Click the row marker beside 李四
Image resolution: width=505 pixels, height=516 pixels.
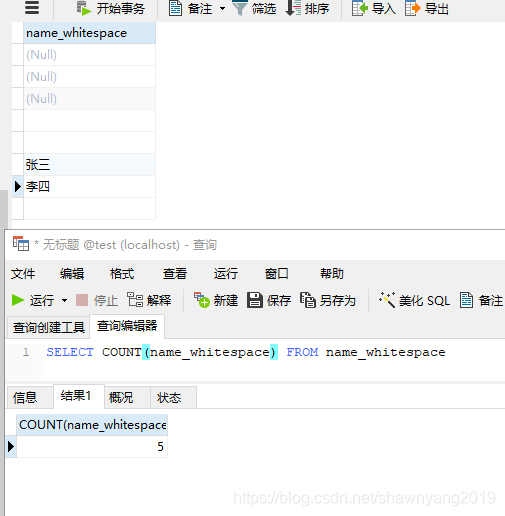(x=18, y=186)
